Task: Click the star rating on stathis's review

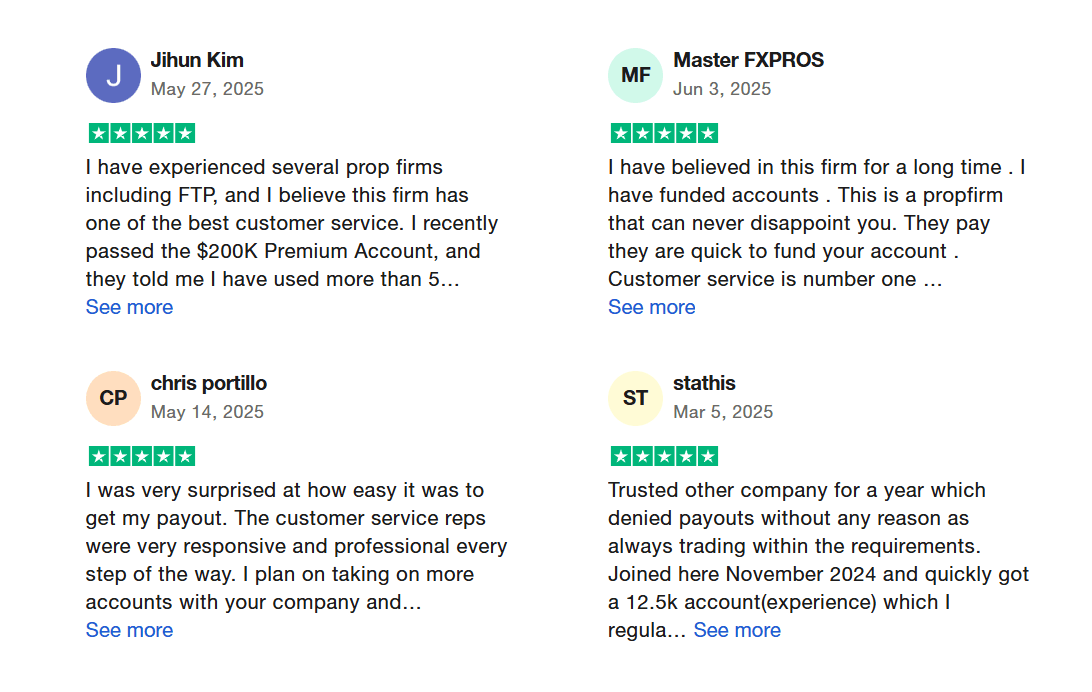Action: click(x=664, y=456)
